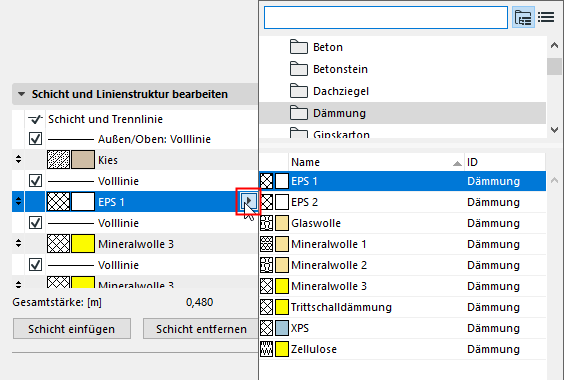The width and height of the screenshot is (564, 380).
Task: Click Trittschalldämmung hatch pattern icon
Action: [x=267, y=307]
